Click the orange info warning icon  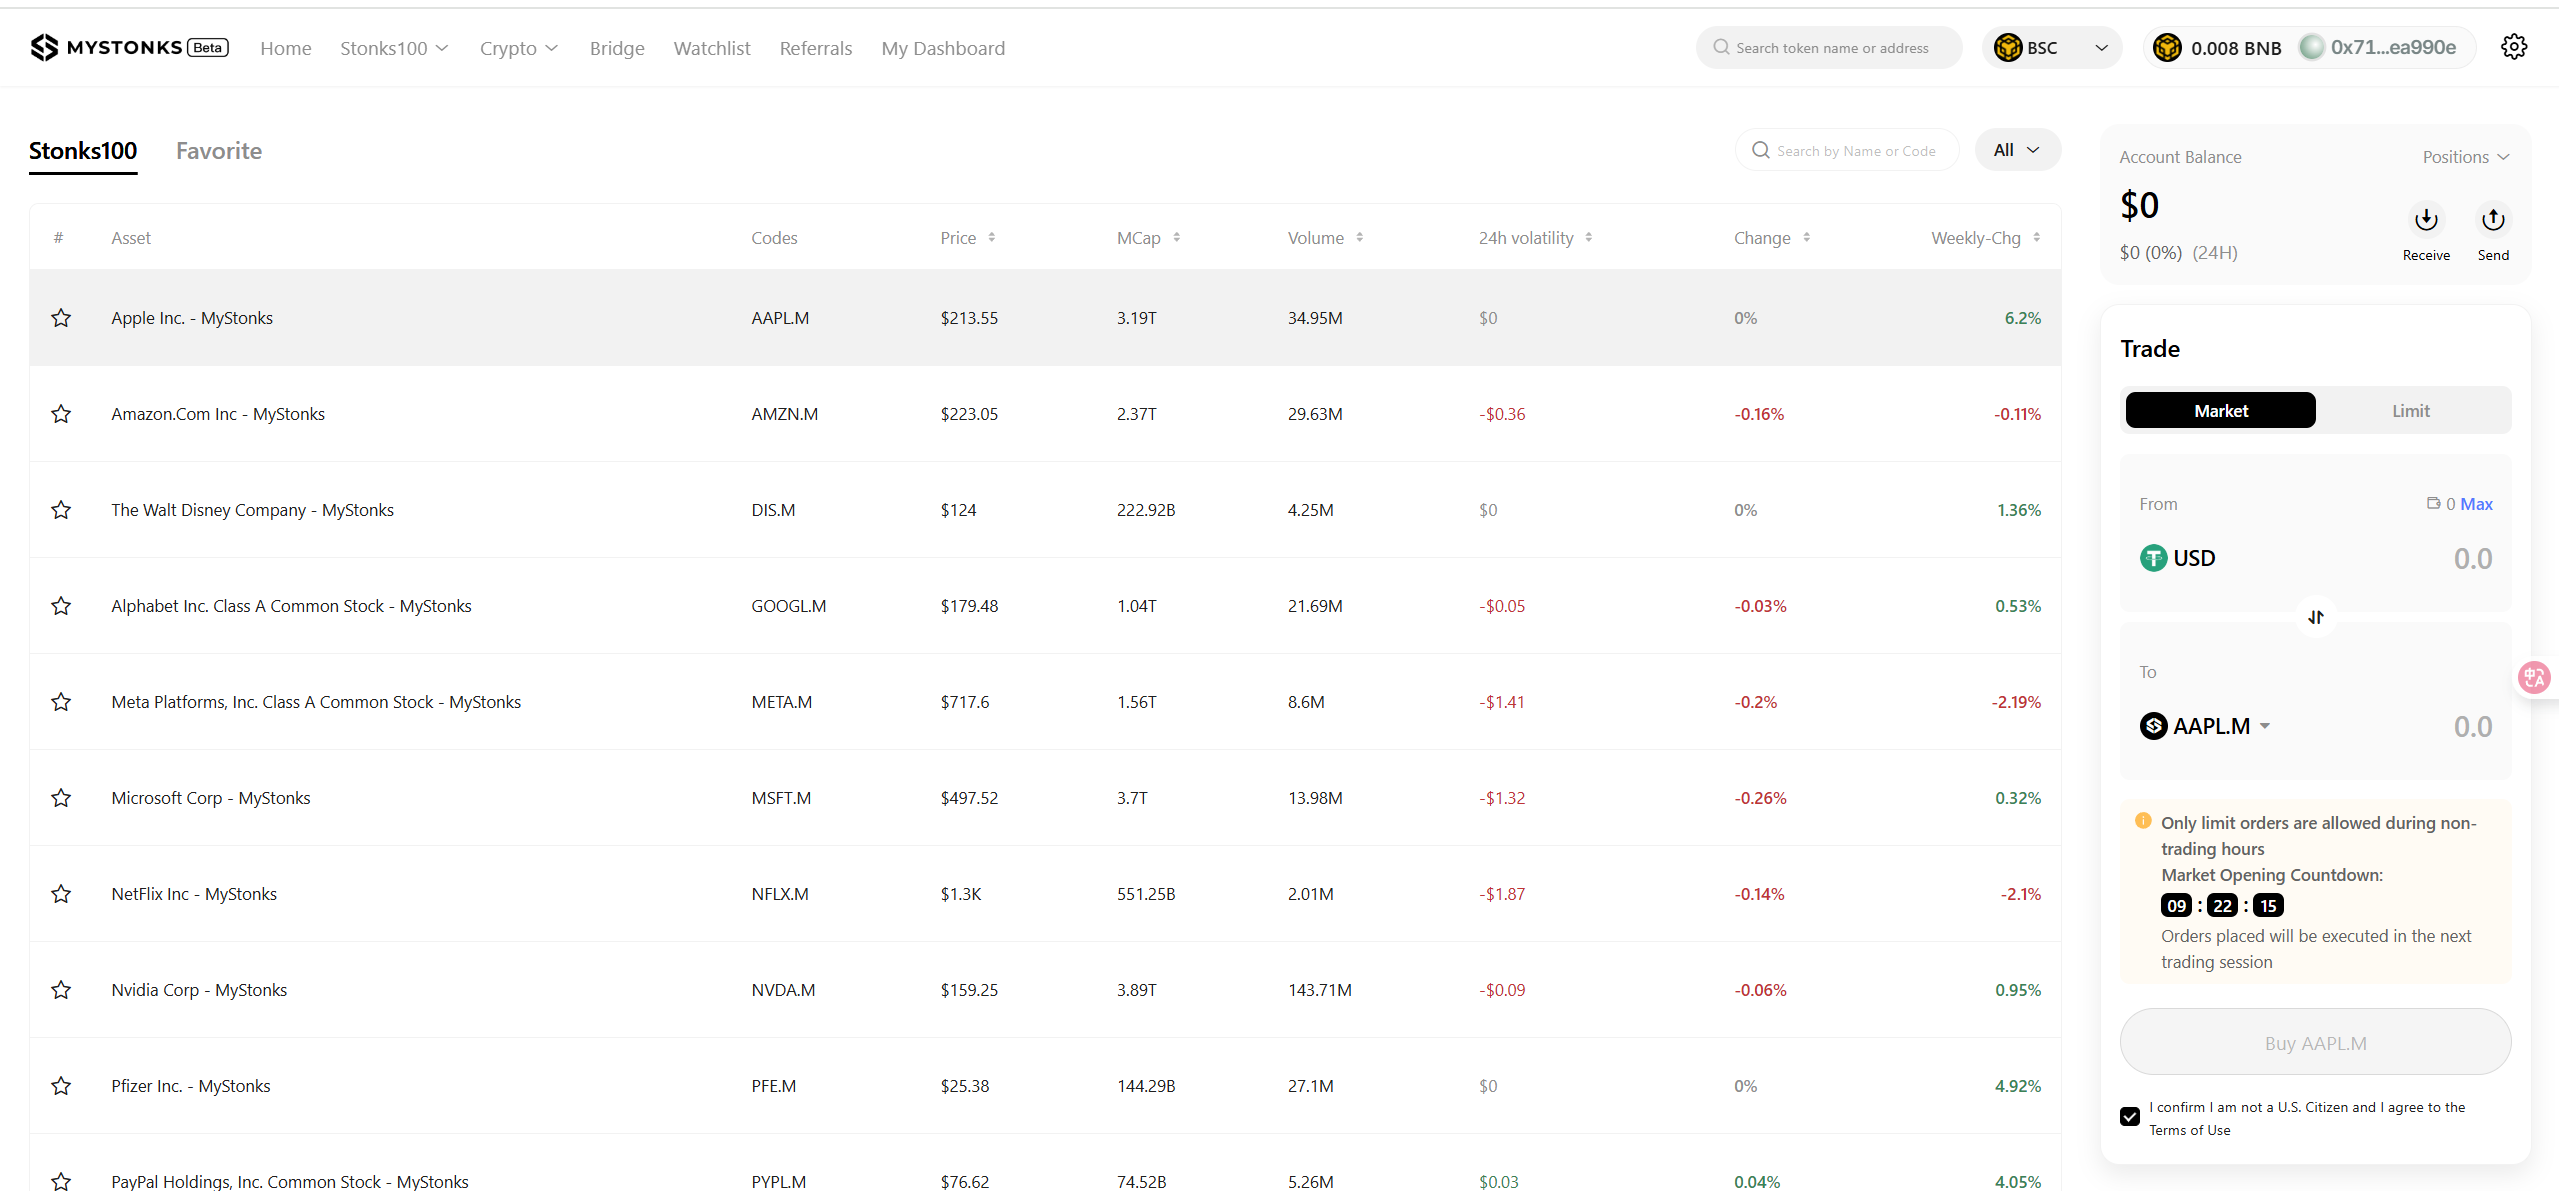[2143, 821]
